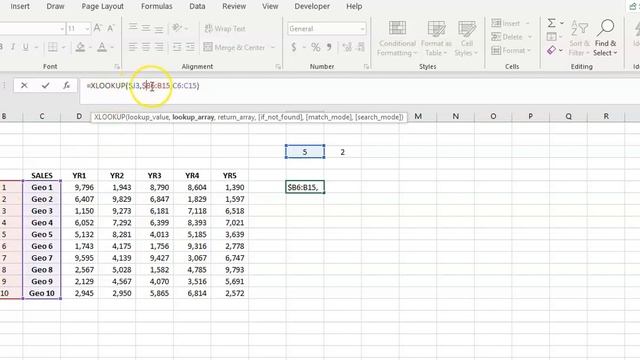Select cell with value 9,796

coord(79,187)
